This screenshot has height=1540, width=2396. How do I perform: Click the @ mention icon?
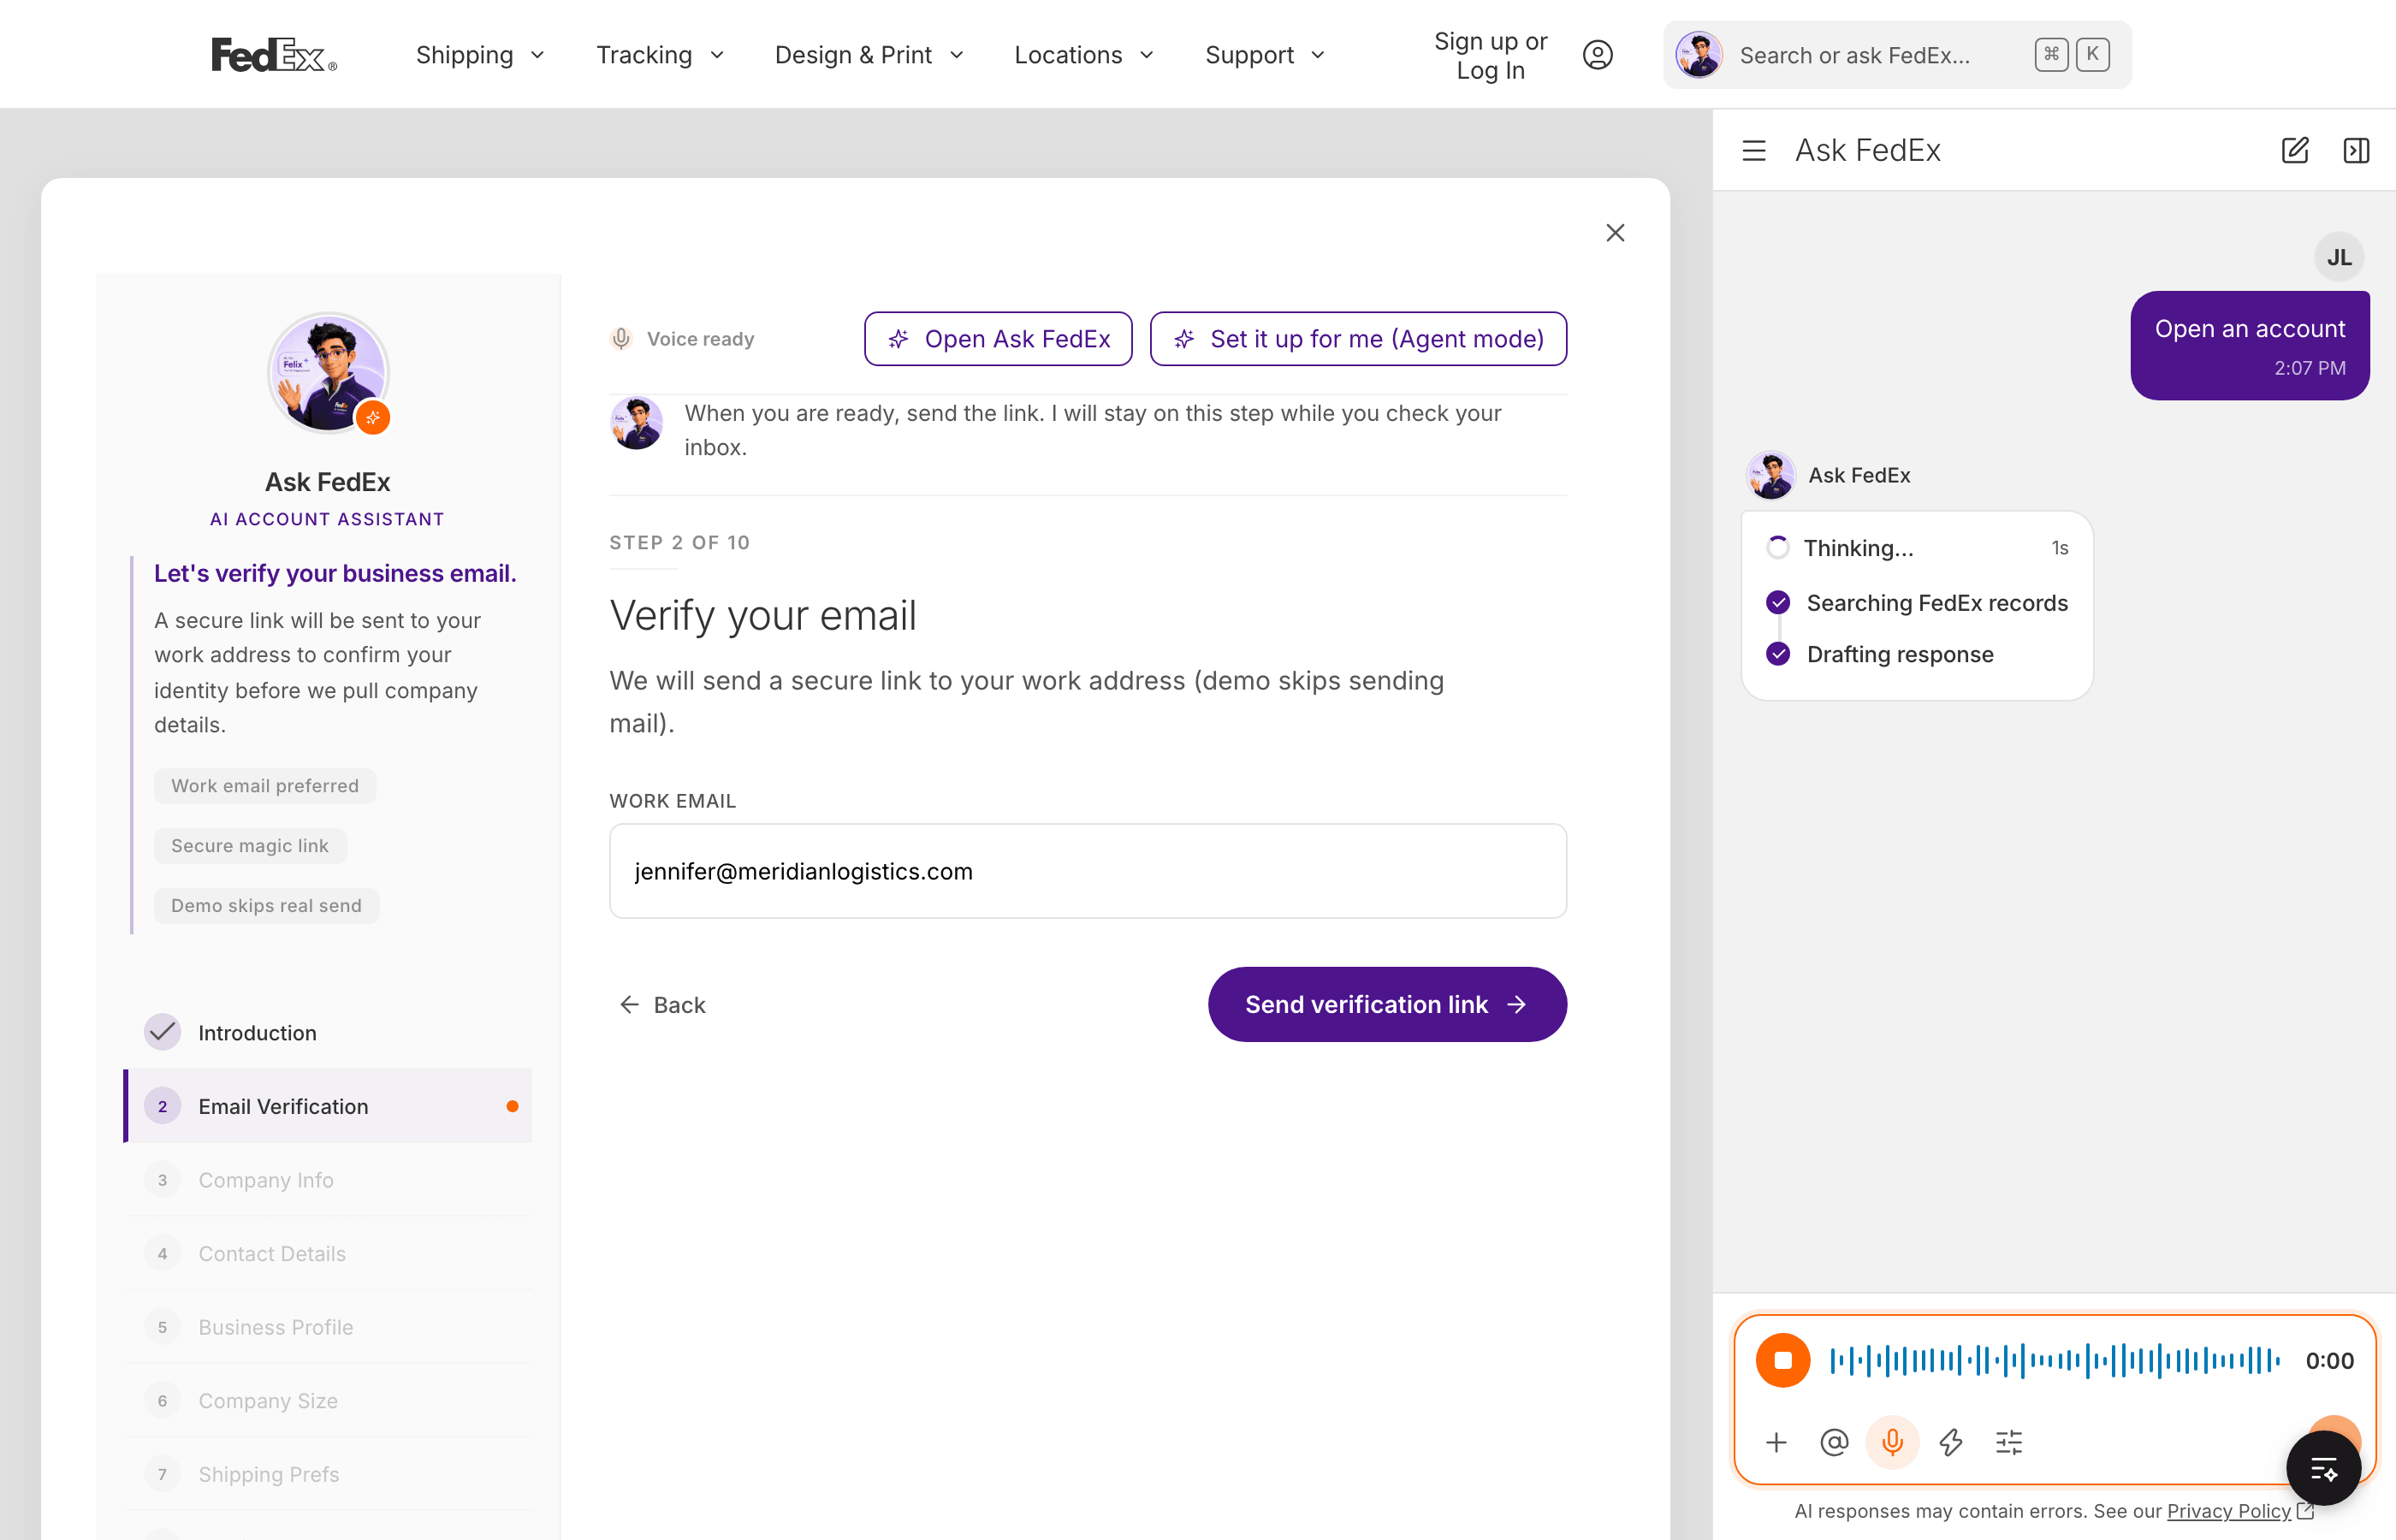pos(1834,1442)
